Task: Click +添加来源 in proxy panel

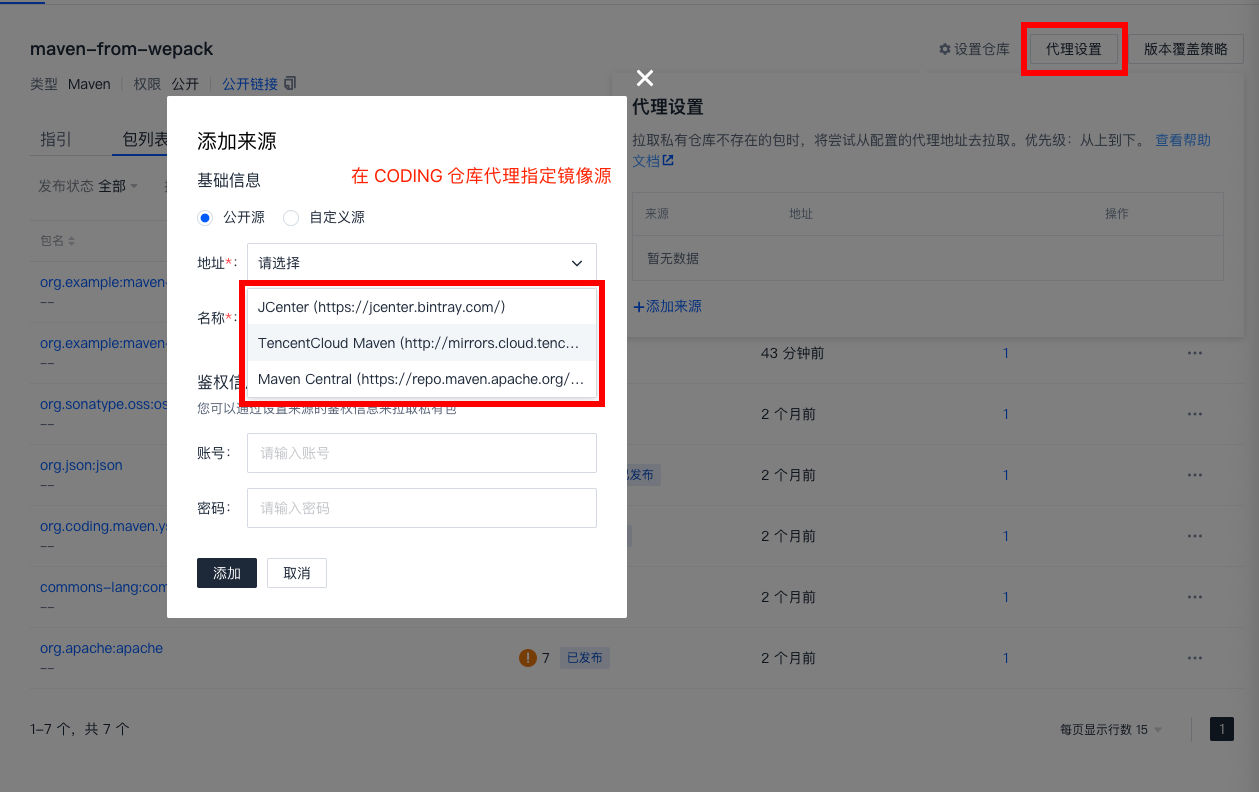Action: (x=667, y=306)
